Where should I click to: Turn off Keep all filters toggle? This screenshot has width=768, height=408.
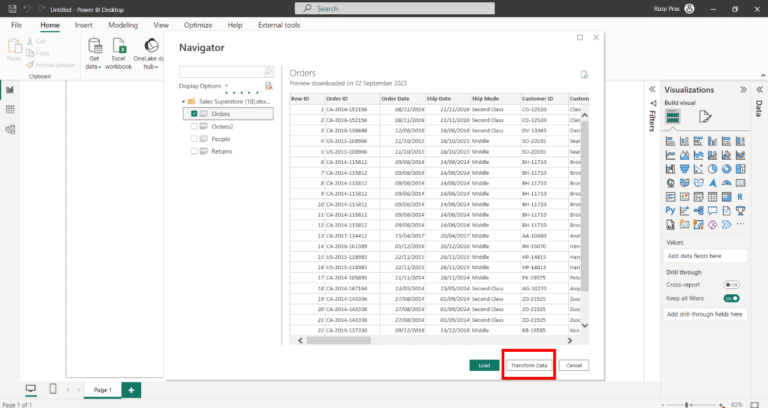click(x=731, y=298)
